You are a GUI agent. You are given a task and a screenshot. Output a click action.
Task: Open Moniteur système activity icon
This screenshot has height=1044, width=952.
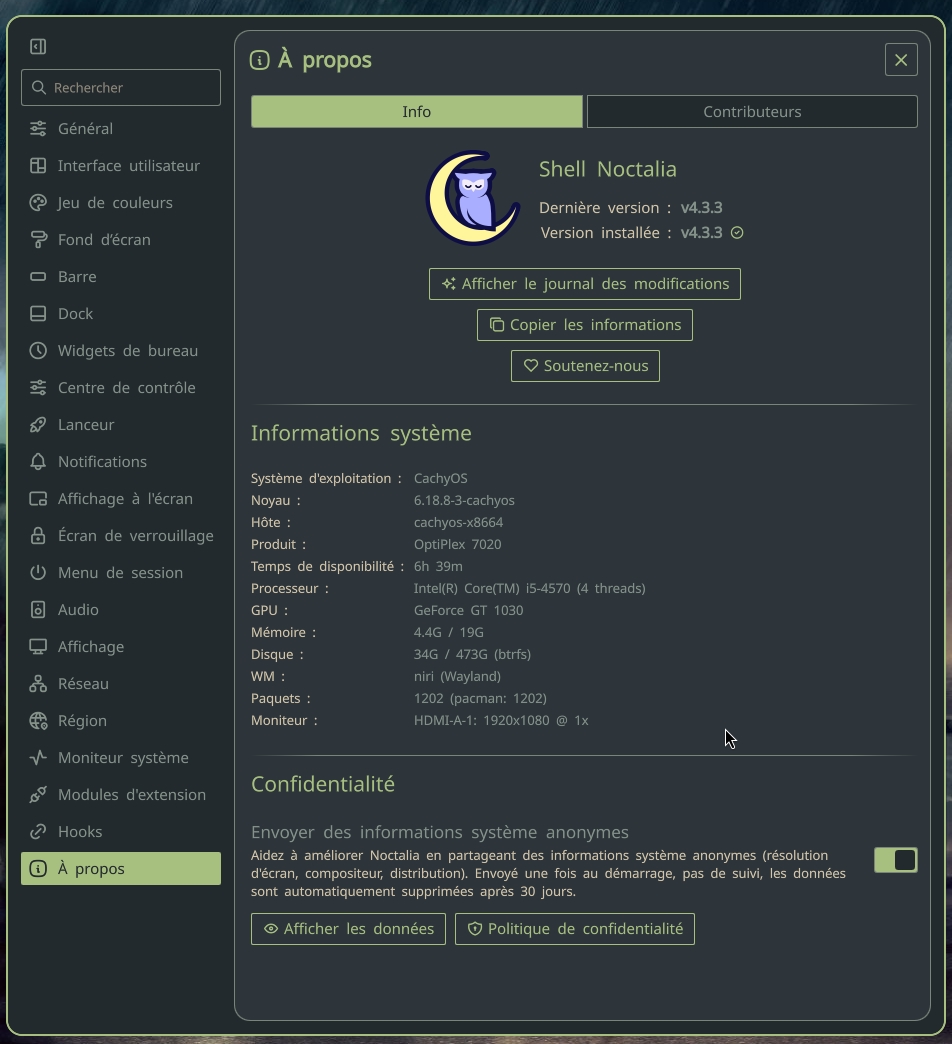click(x=38, y=758)
